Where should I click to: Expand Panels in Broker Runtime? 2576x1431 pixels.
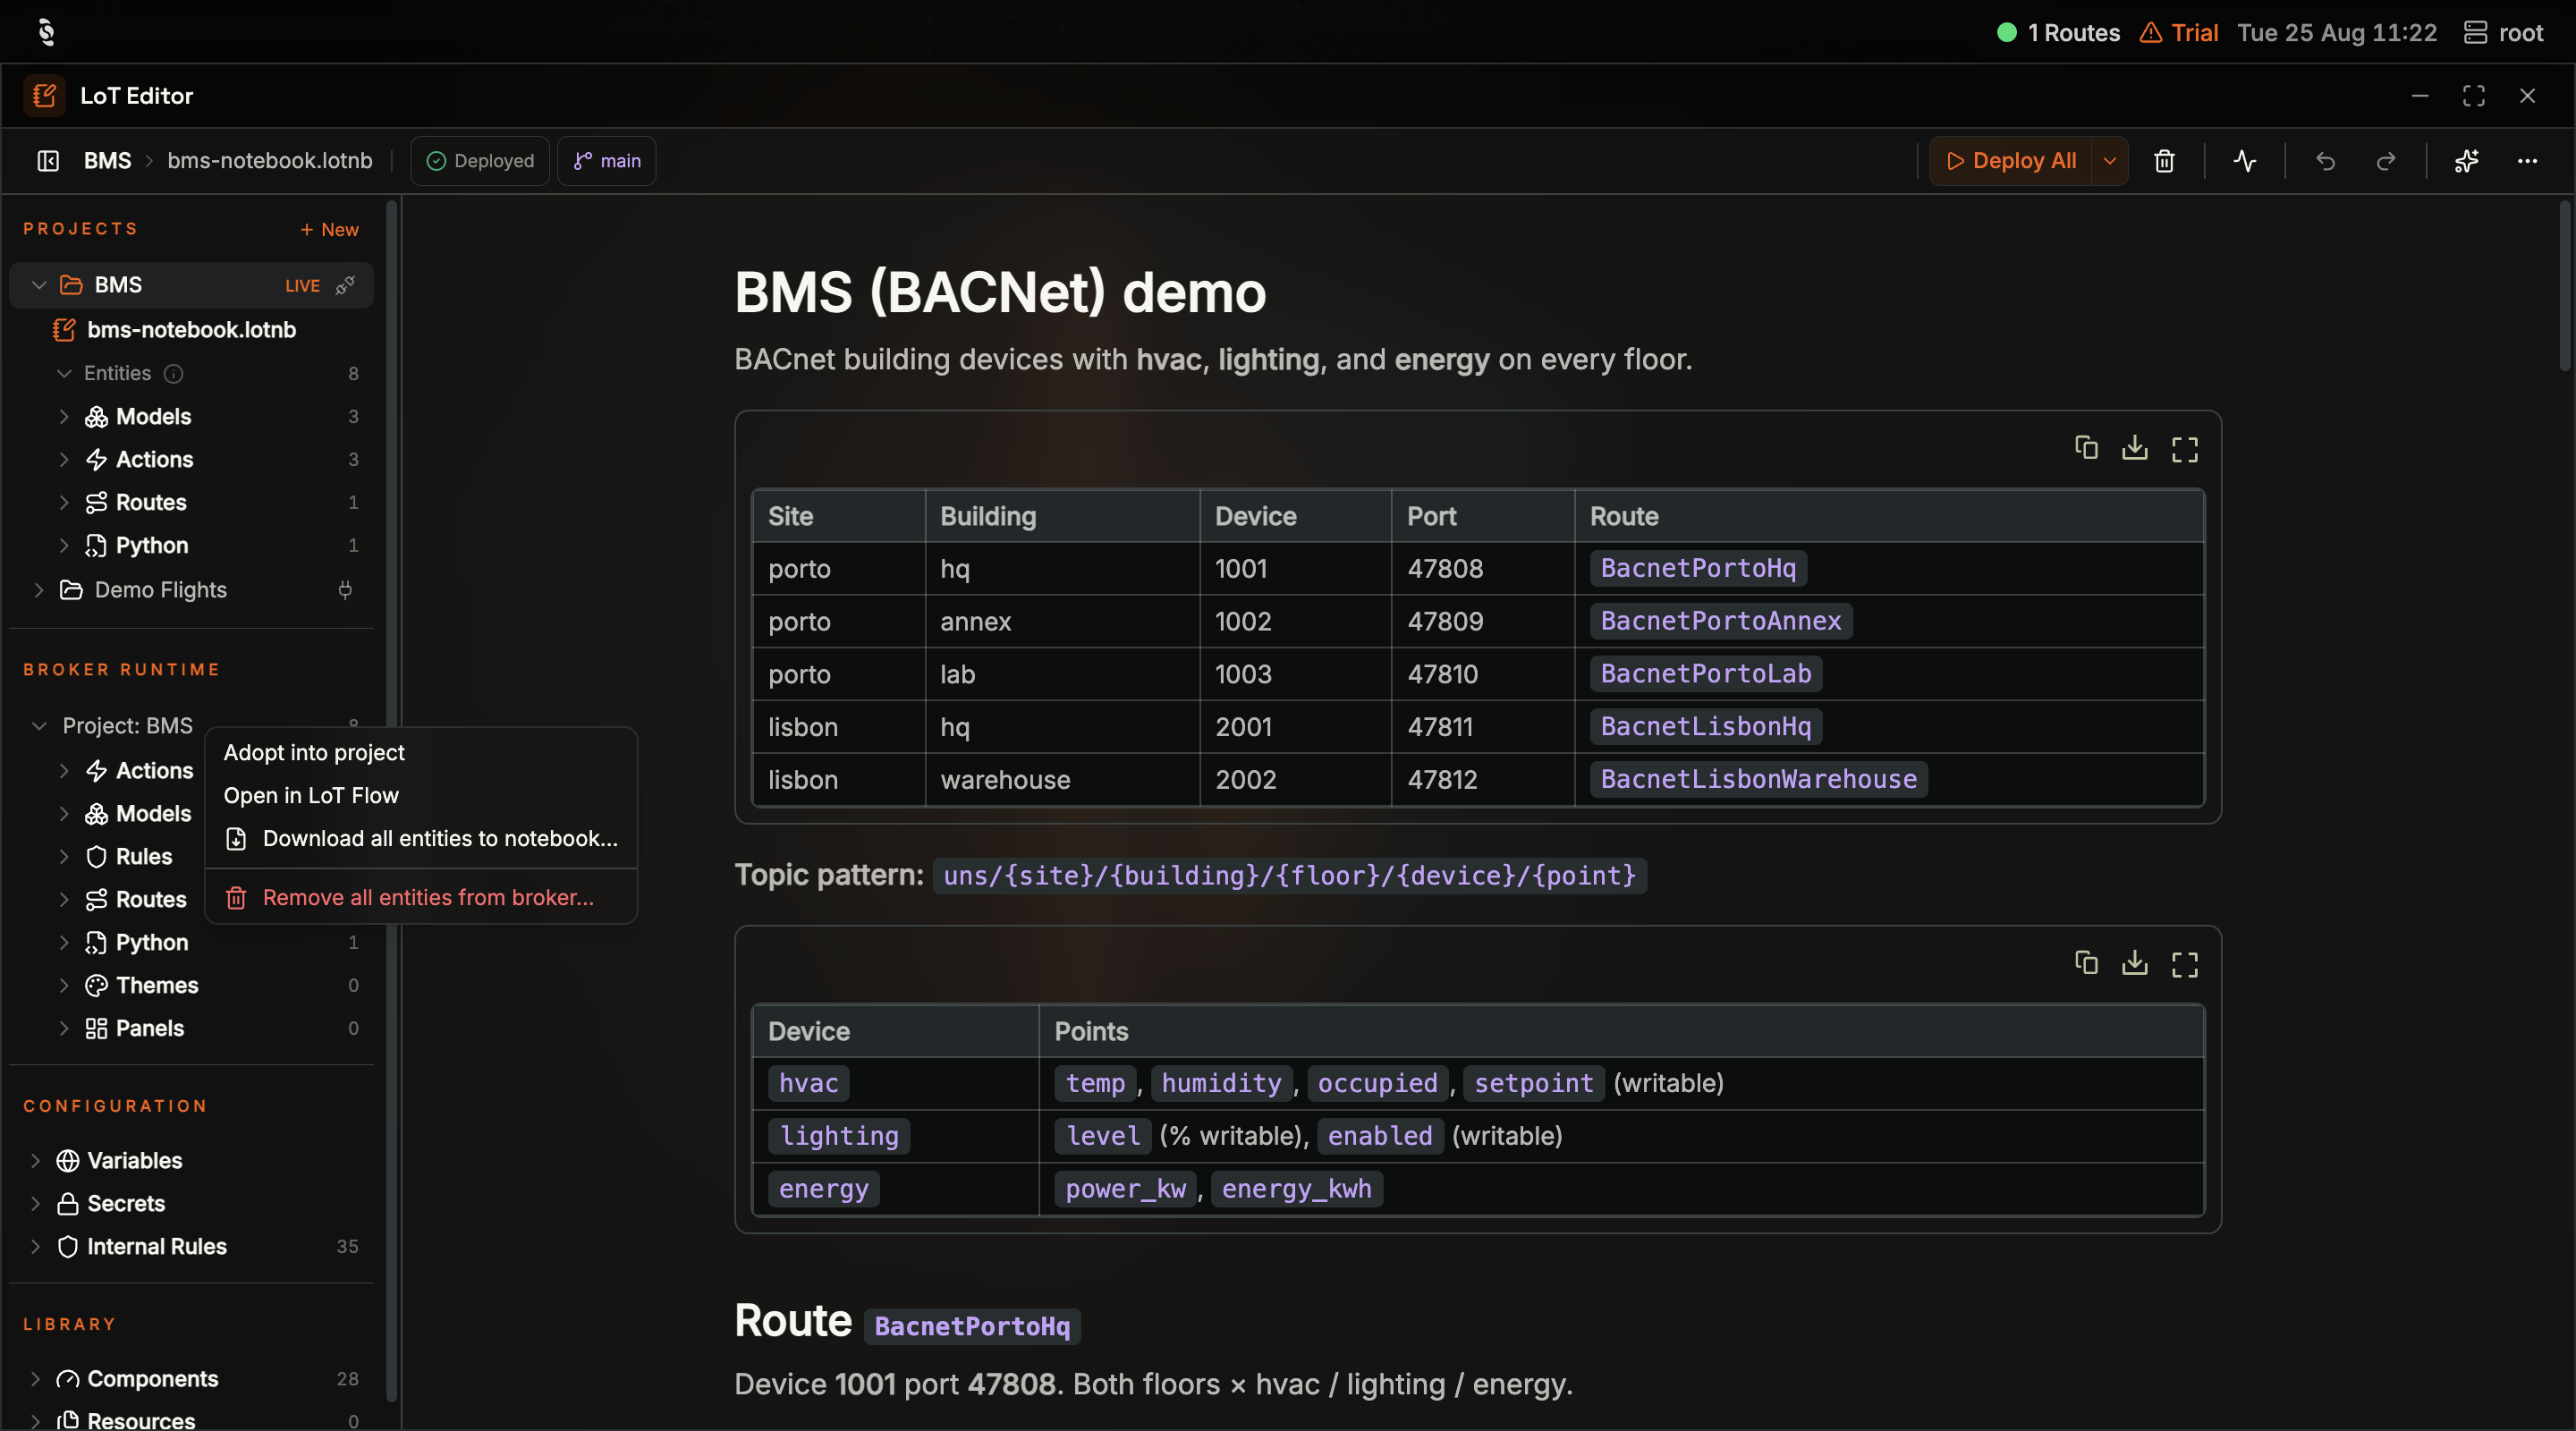tap(64, 1028)
